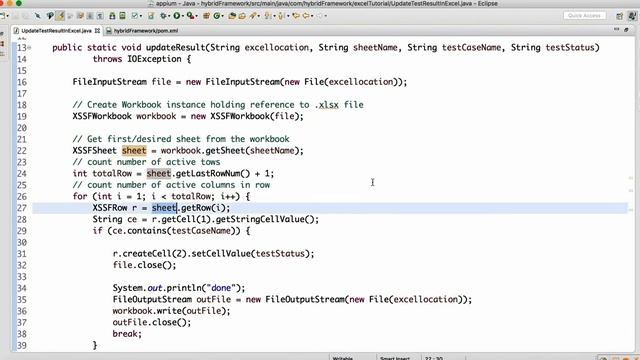
Task: Switch to hybridFramework/pom.xml tab
Action: 145,31
